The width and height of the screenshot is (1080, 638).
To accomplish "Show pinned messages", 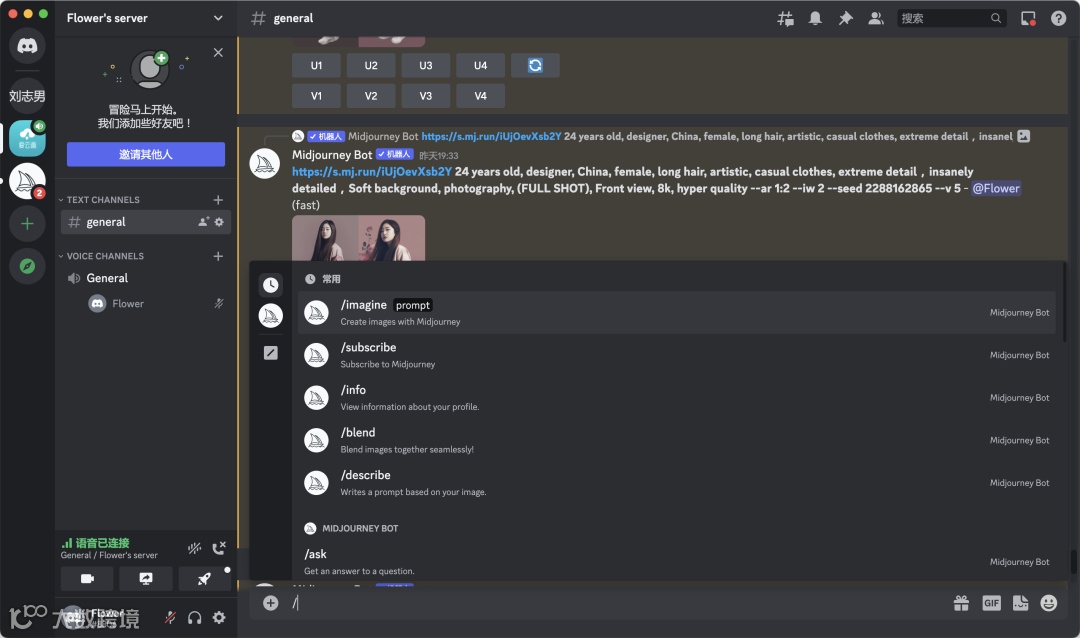I will tap(845, 19).
